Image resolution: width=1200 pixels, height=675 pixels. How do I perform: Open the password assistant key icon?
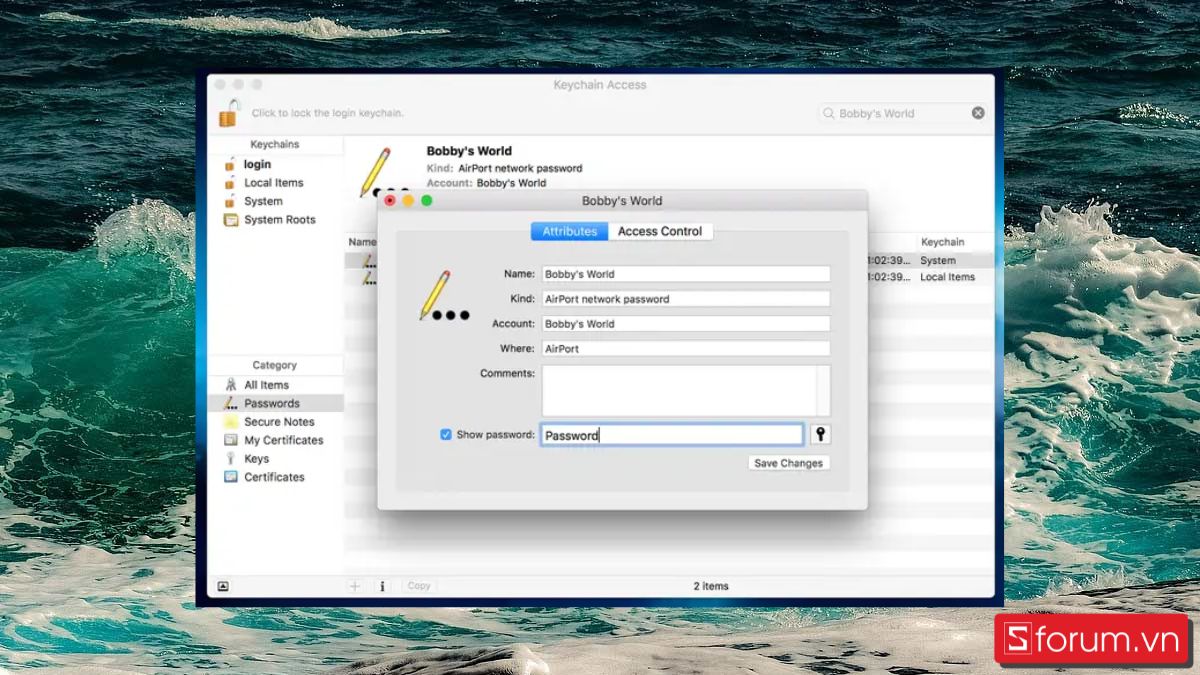tap(819, 434)
